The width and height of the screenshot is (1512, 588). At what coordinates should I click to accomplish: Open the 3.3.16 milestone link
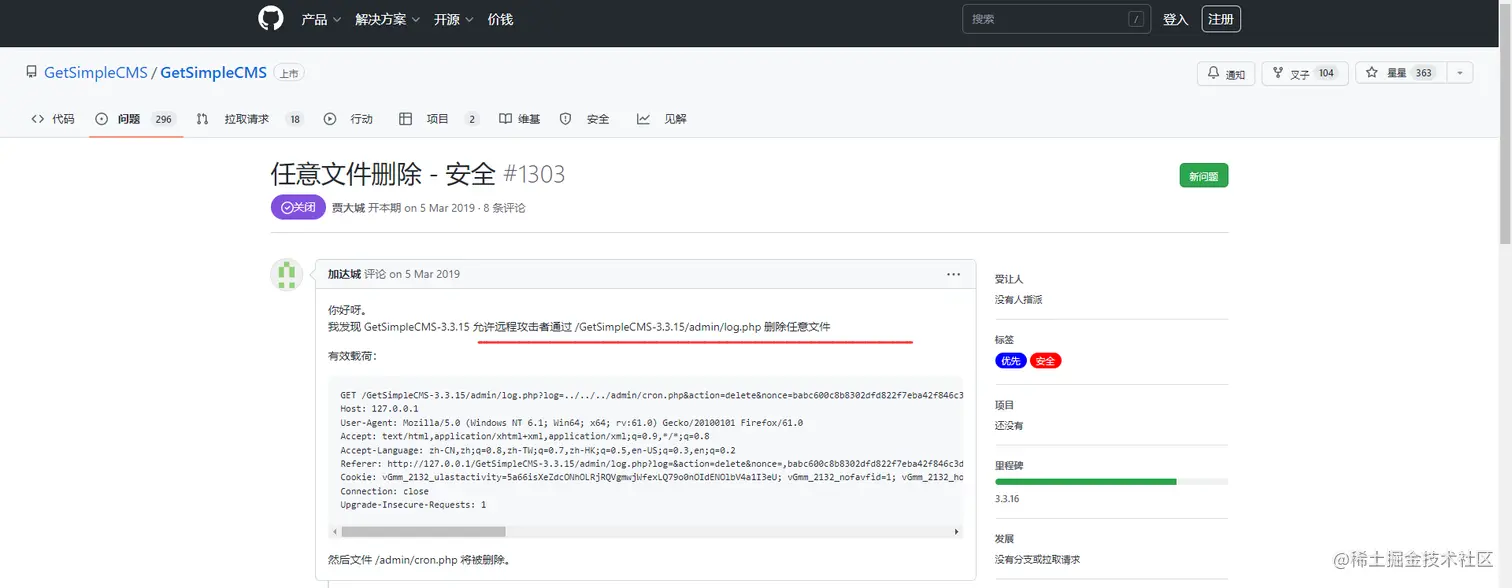point(1007,498)
